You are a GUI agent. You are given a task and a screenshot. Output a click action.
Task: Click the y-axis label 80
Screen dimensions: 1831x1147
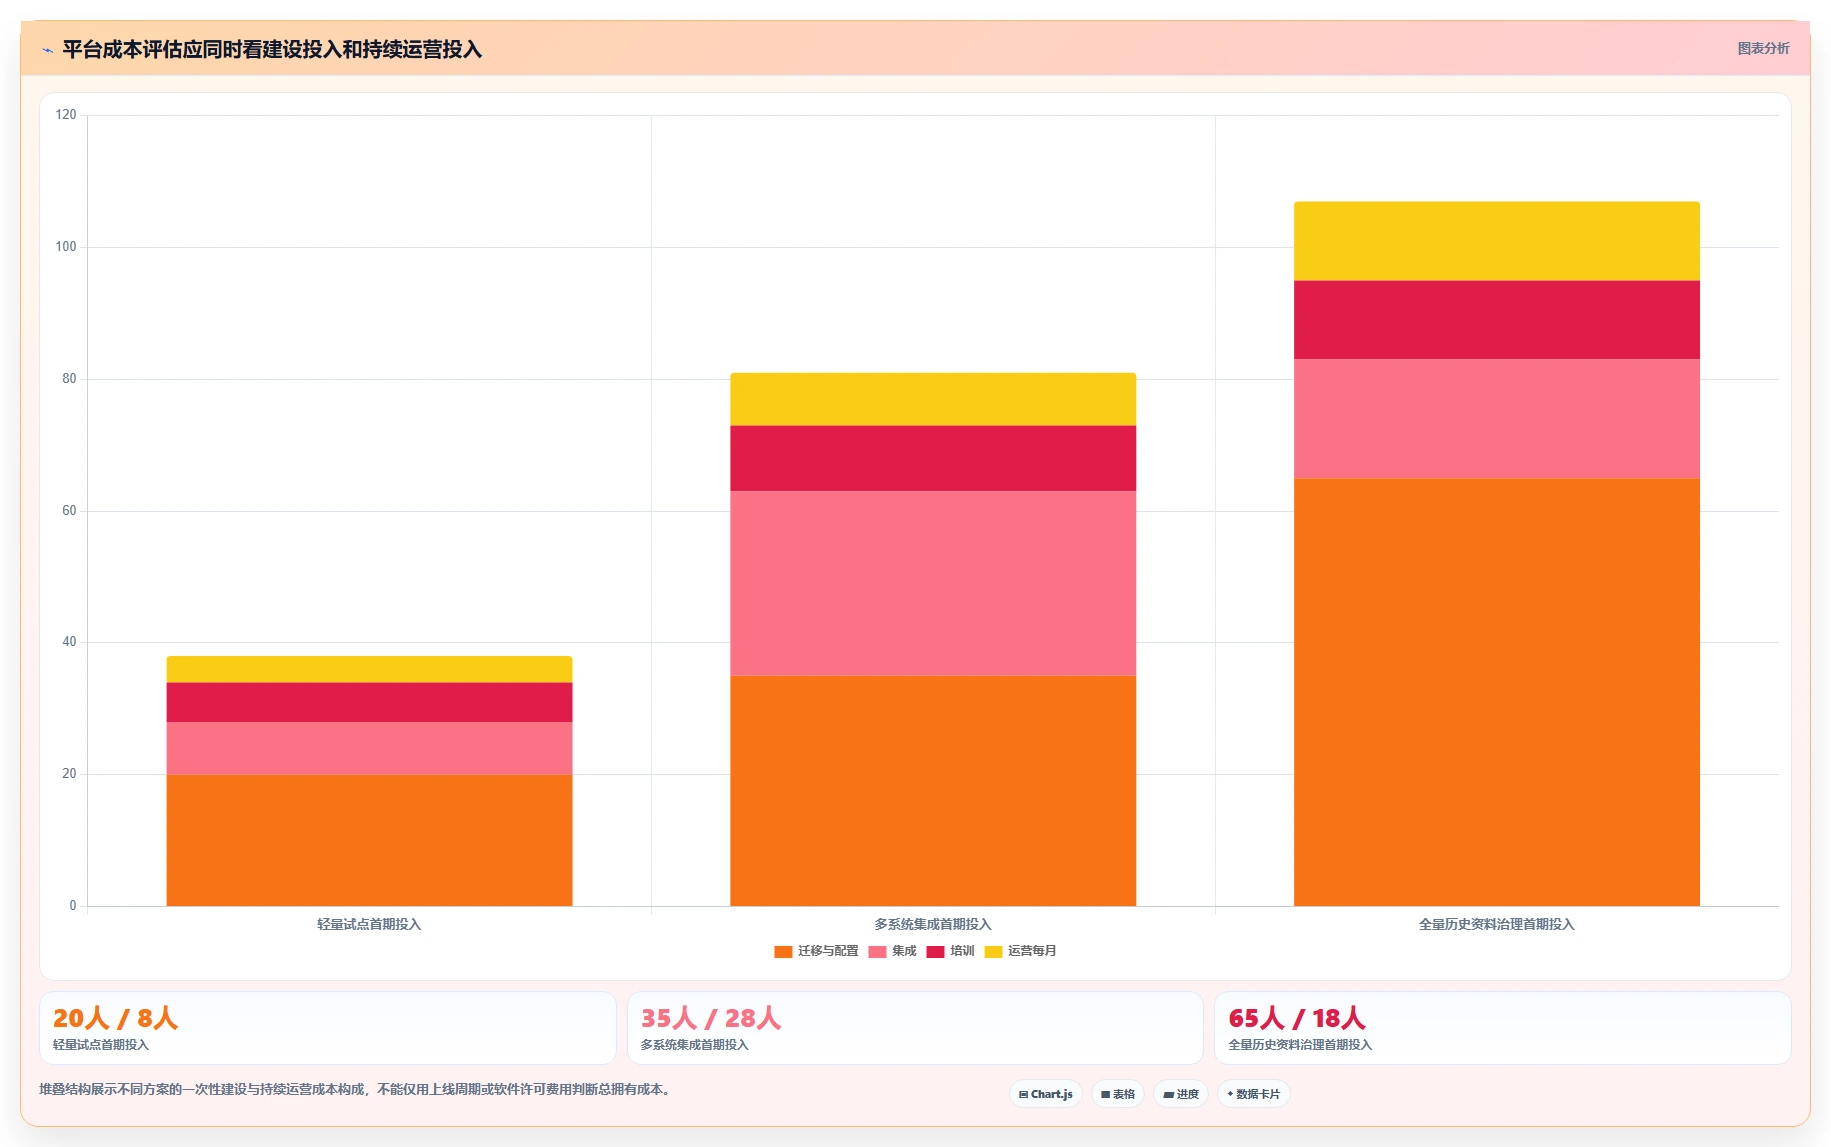(69, 379)
